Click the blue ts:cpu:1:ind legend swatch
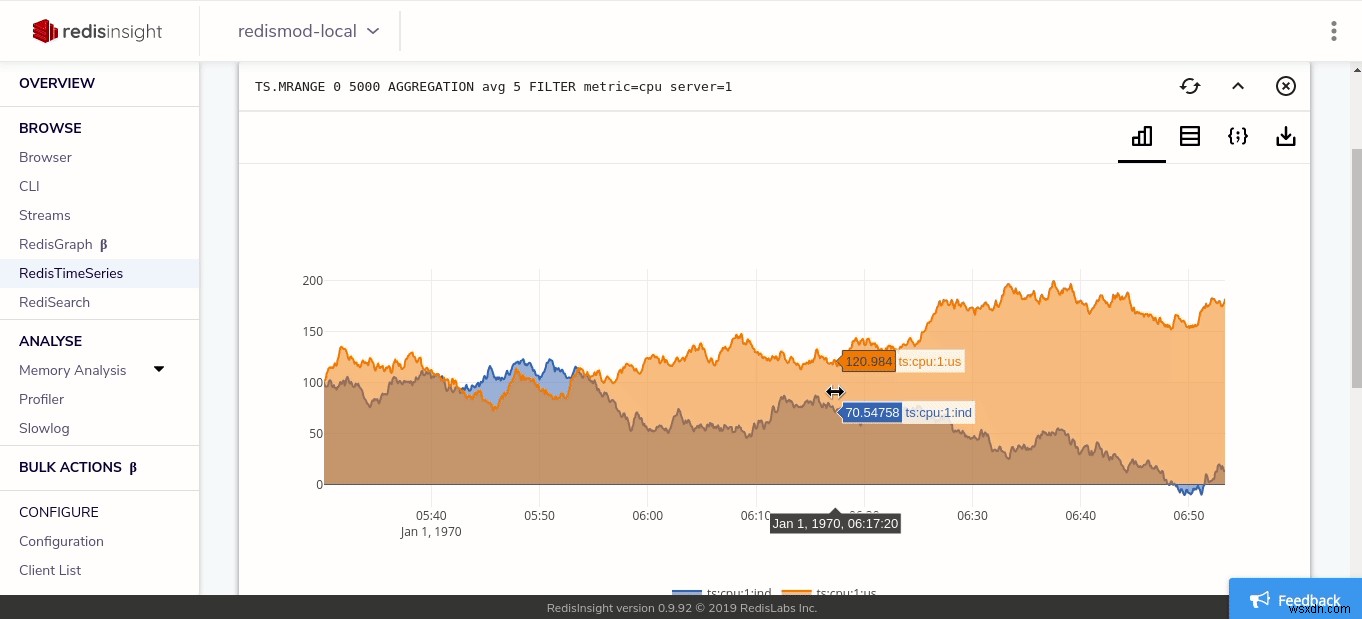This screenshot has height=619, width=1362. 687,593
